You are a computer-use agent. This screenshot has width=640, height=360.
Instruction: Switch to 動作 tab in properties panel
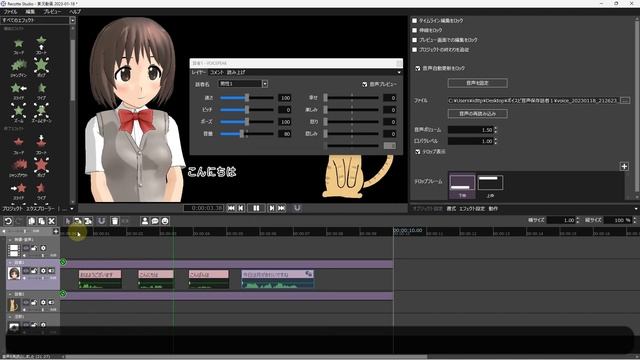click(x=493, y=209)
